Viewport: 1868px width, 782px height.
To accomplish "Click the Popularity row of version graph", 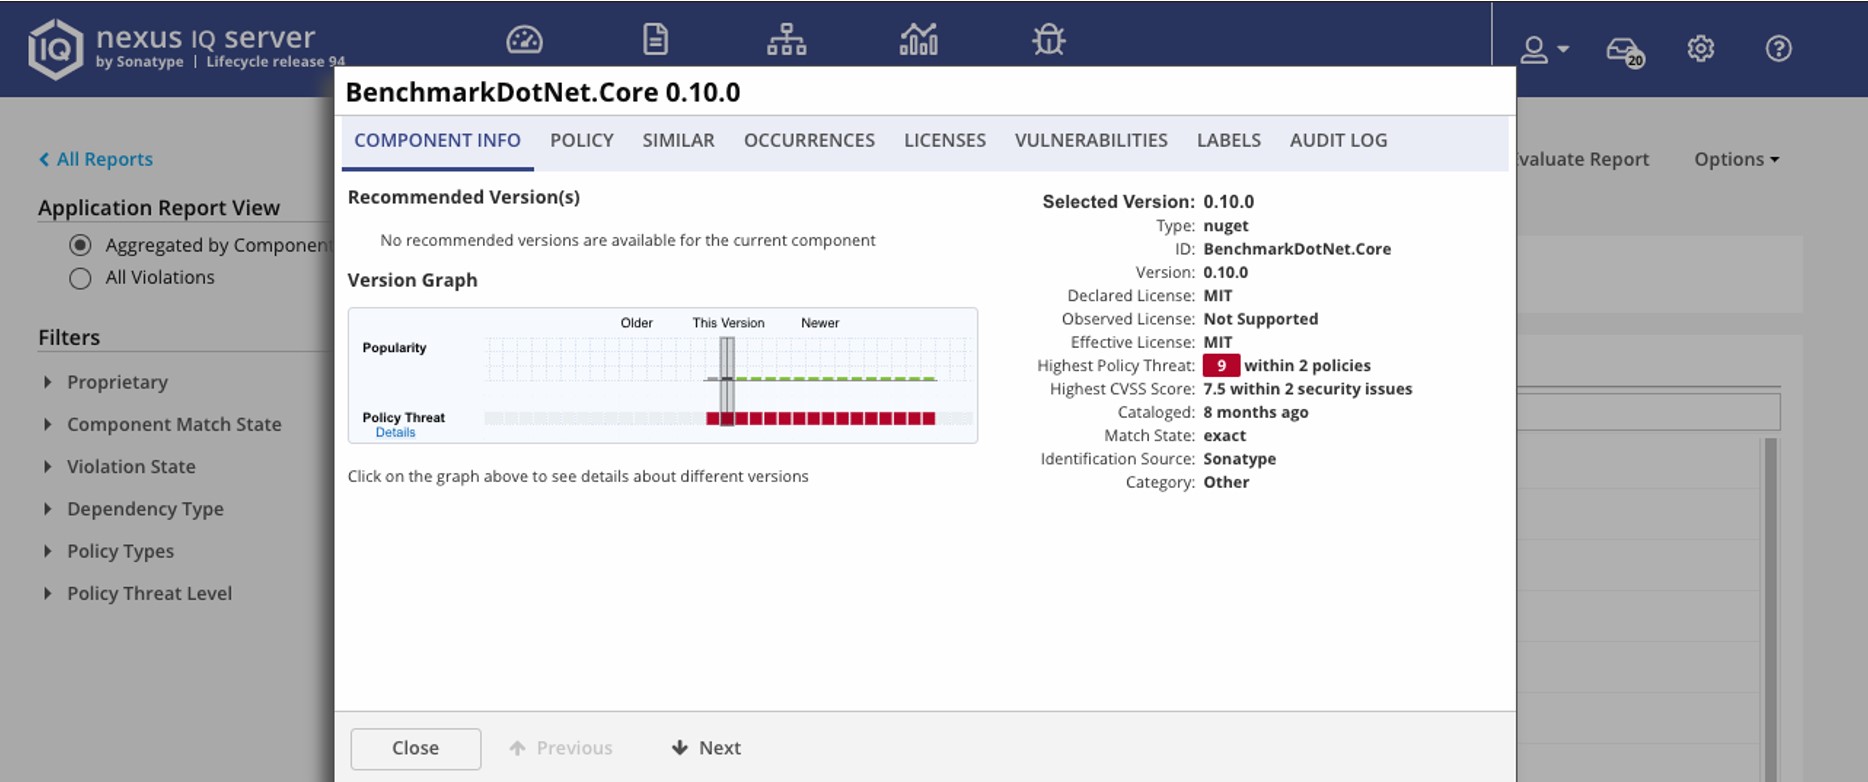I will [x=727, y=360].
